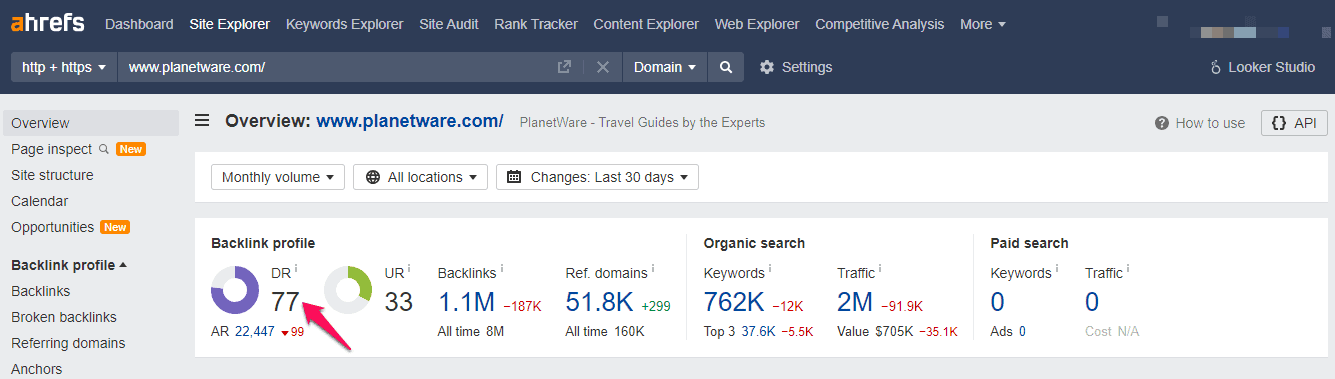Click the DR info icon
The image size is (1335, 379).
297,268
